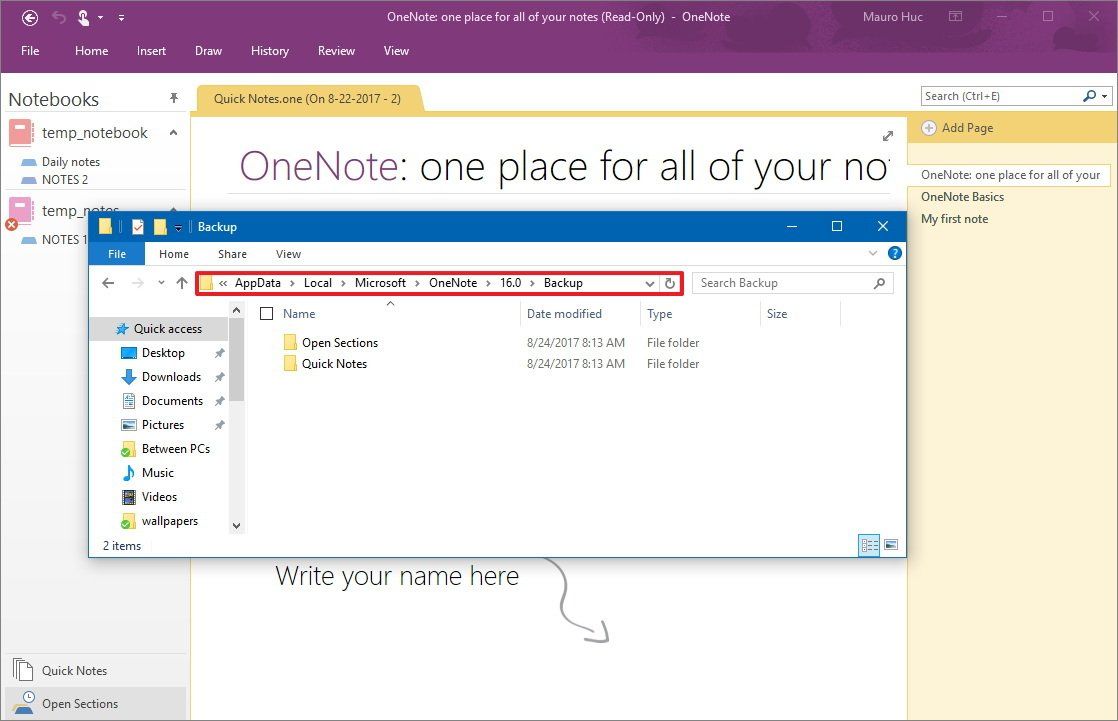Open the Review tab
This screenshot has width=1118, height=721.
click(x=336, y=51)
